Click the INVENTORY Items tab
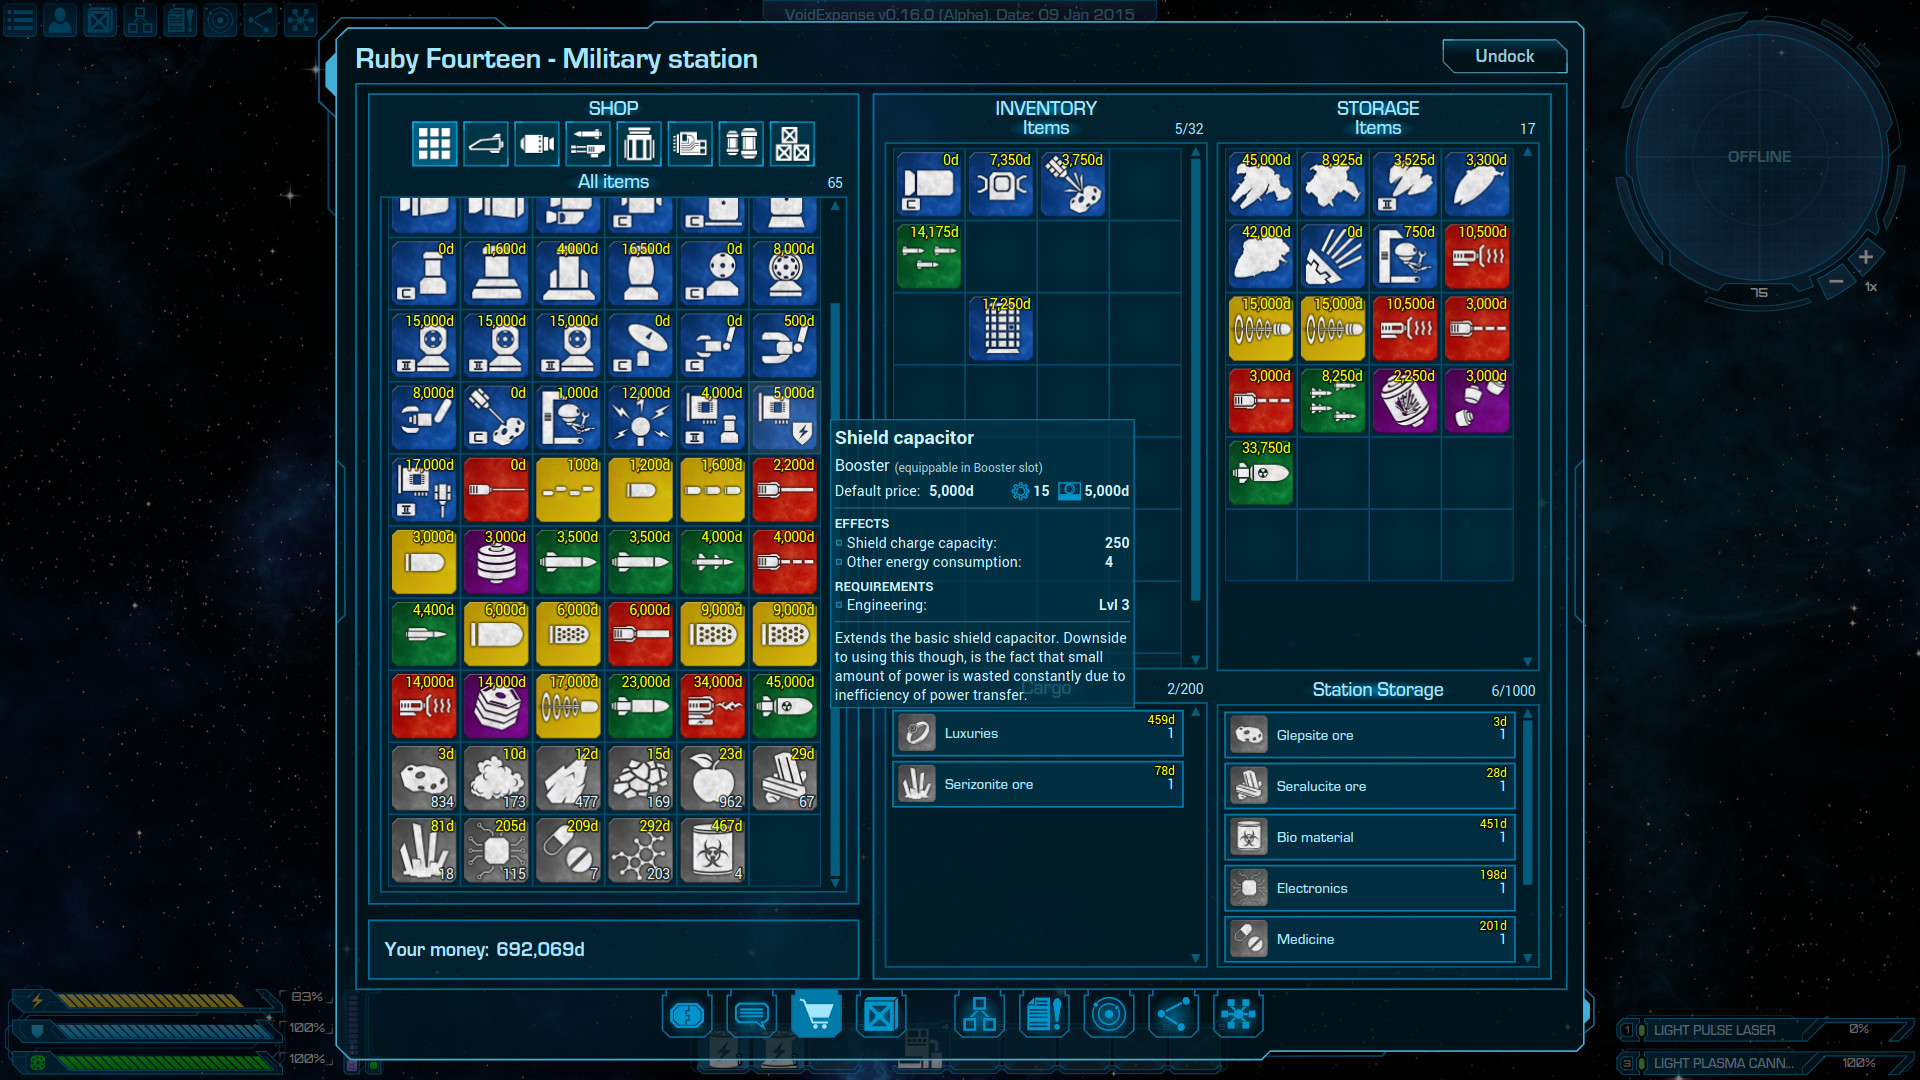Viewport: 1920px width, 1080px height. click(1047, 128)
